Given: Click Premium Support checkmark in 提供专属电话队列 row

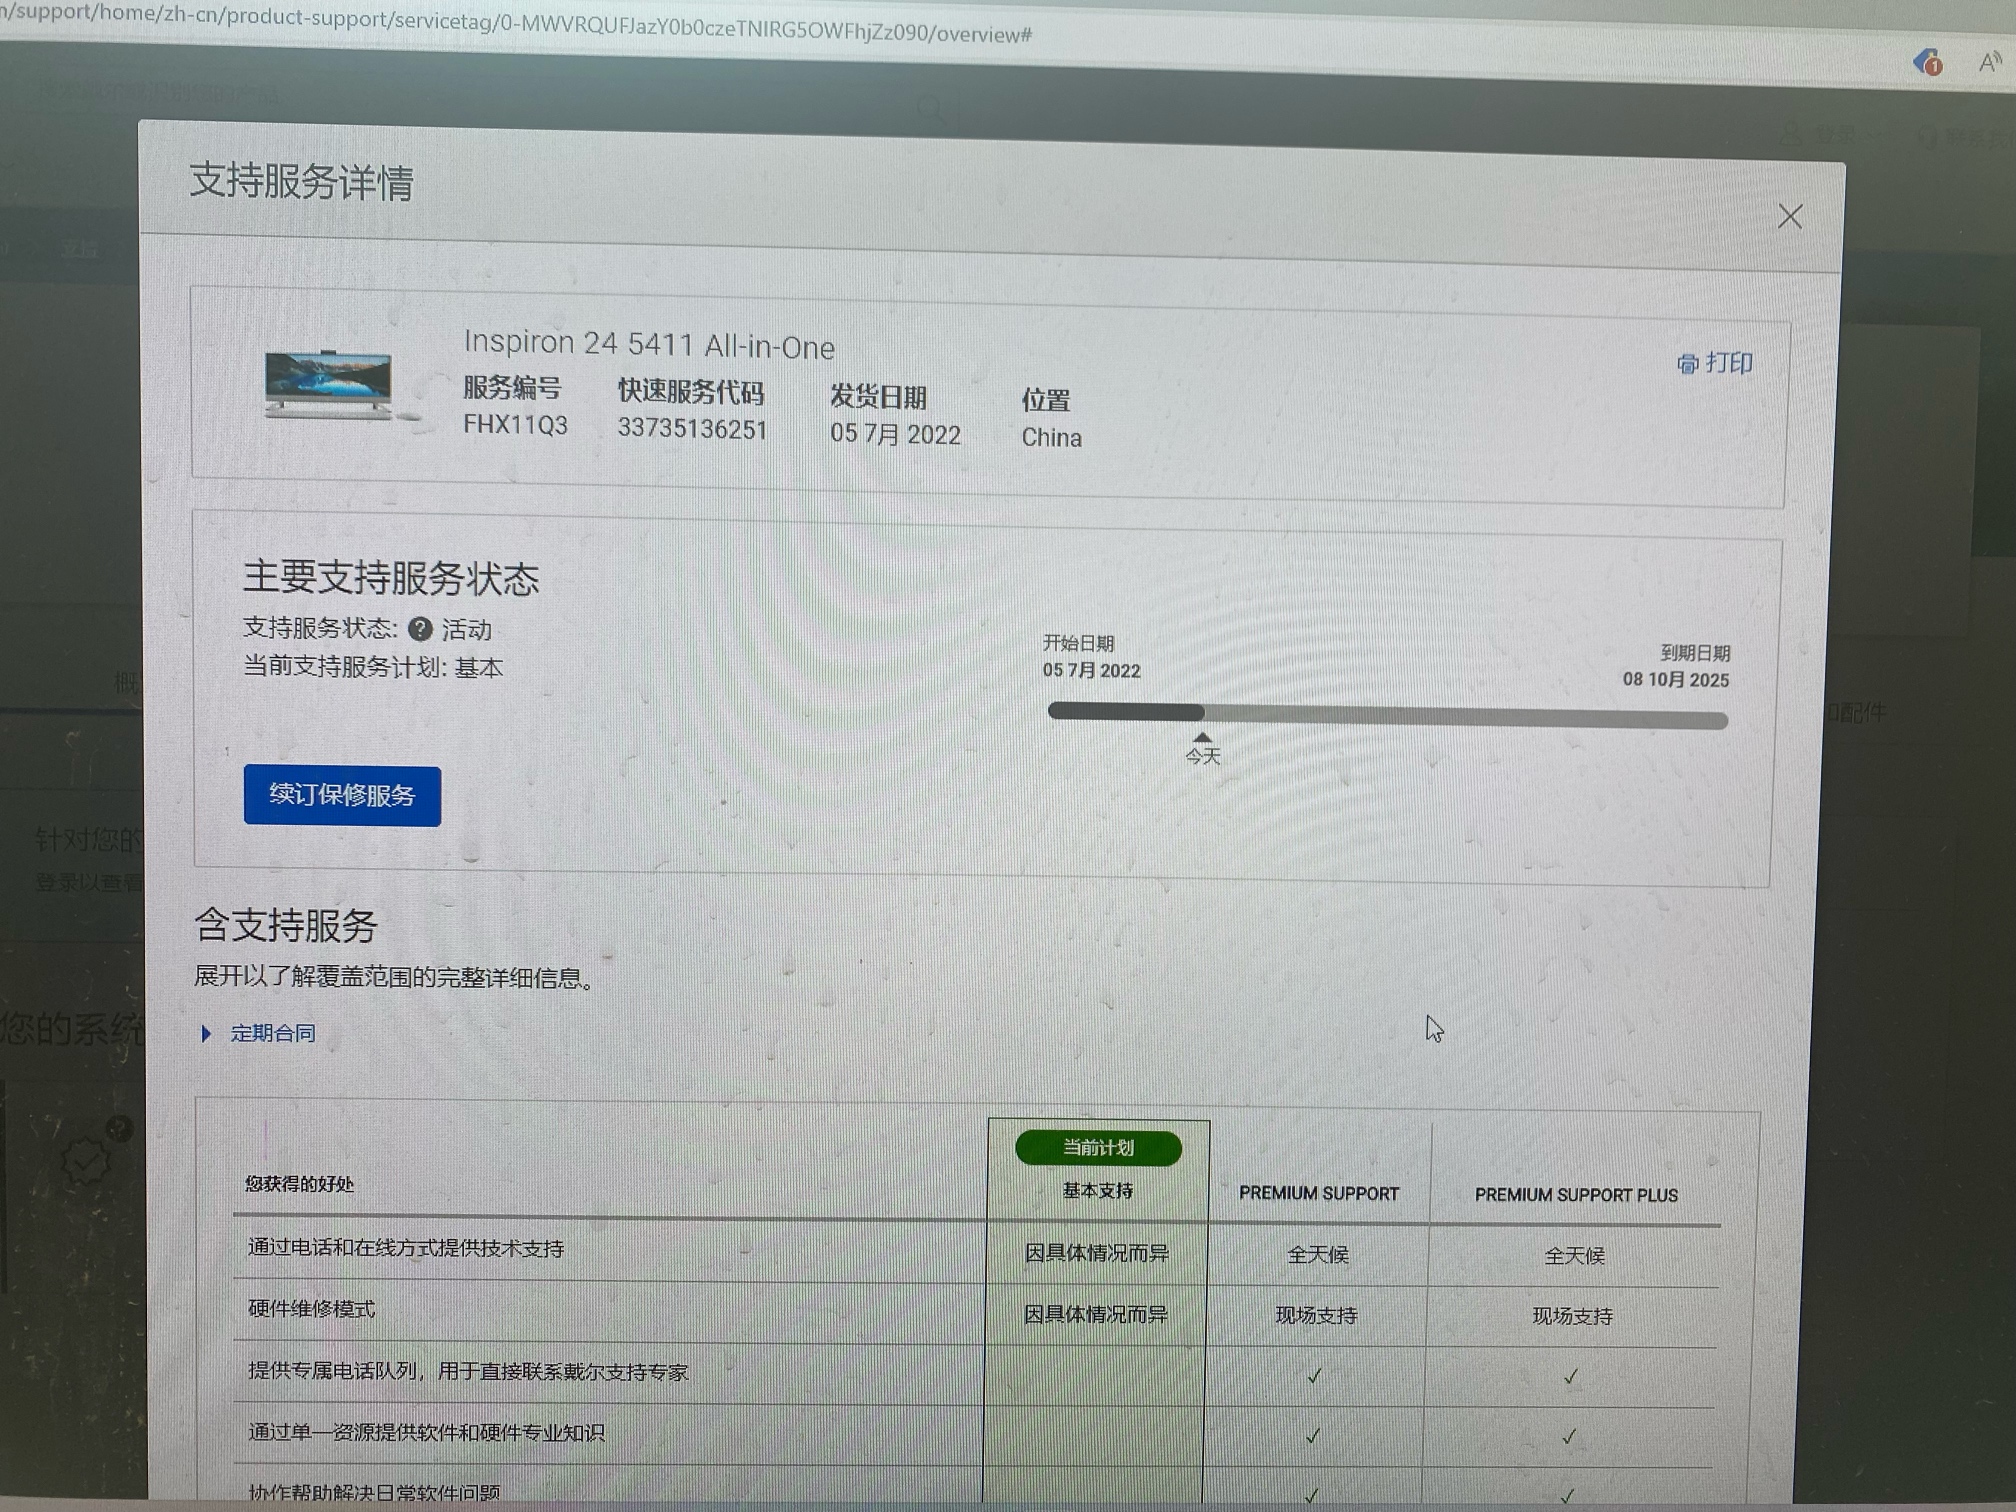Looking at the screenshot, I should [x=1314, y=1376].
